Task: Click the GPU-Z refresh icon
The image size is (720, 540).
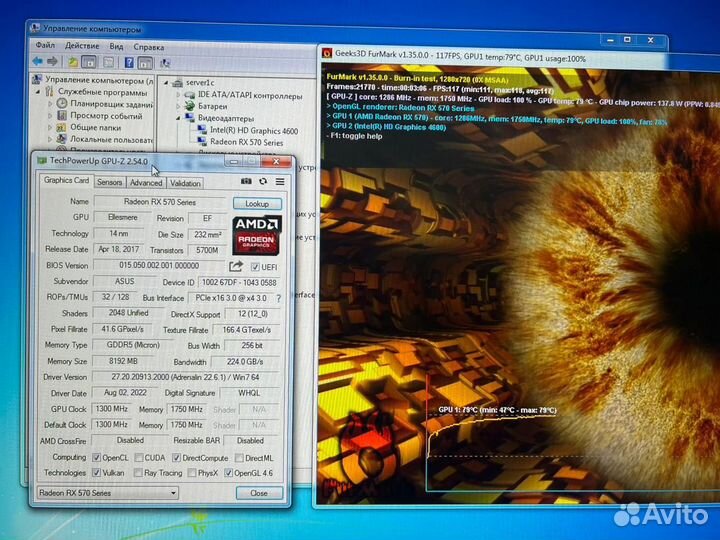Action: pyautogui.click(x=263, y=181)
